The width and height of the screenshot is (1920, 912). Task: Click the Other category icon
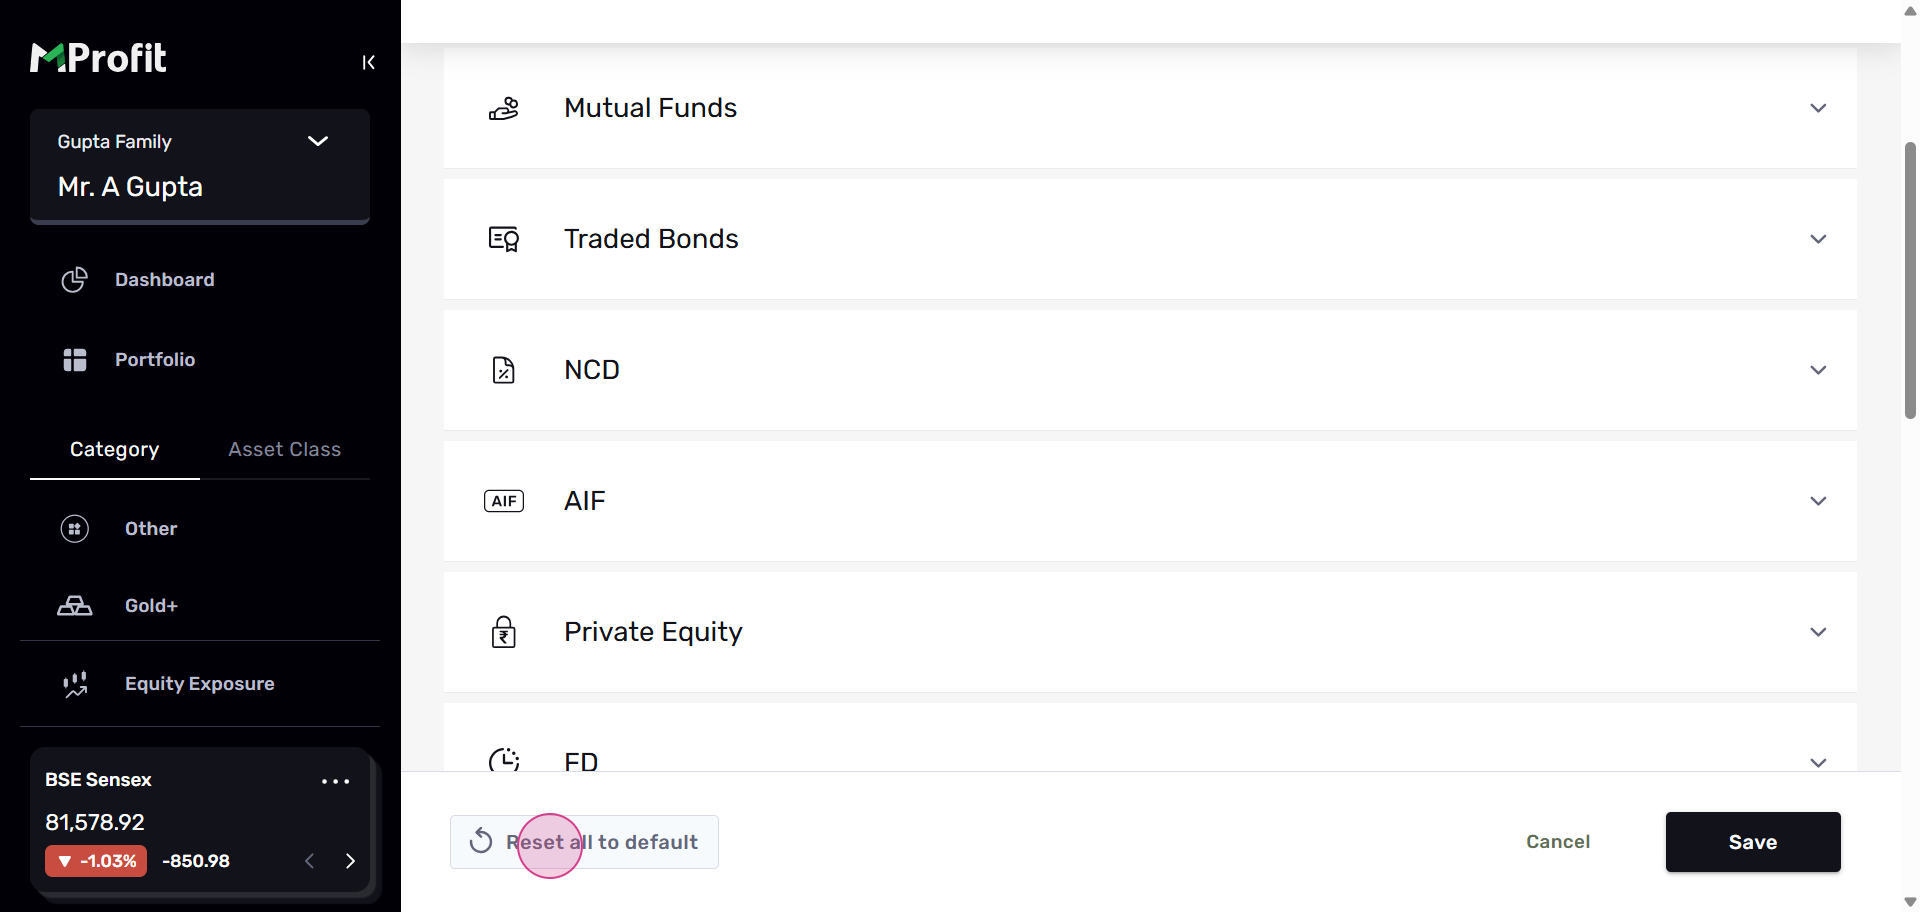pyautogui.click(x=75, y=529)
